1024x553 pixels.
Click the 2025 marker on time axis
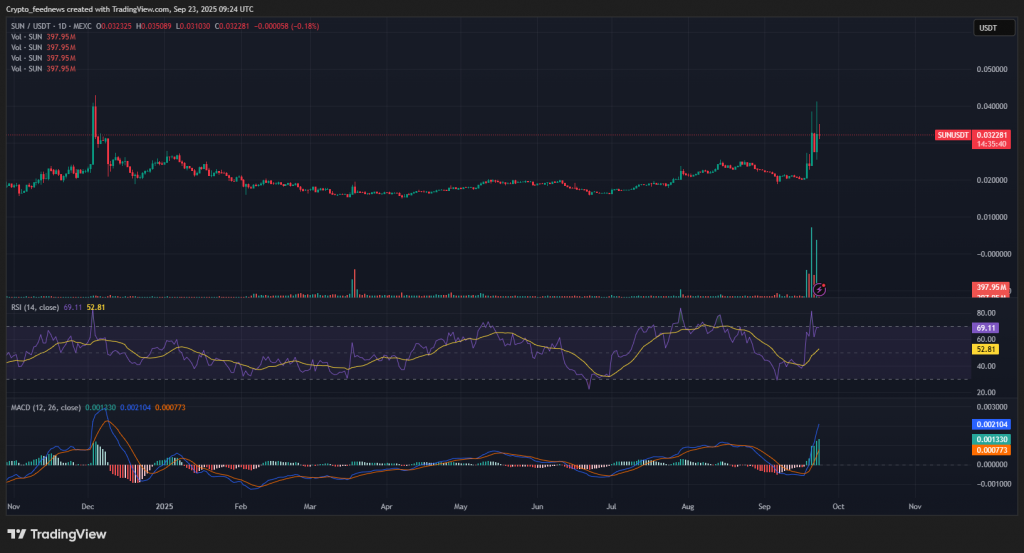point(162,507)
